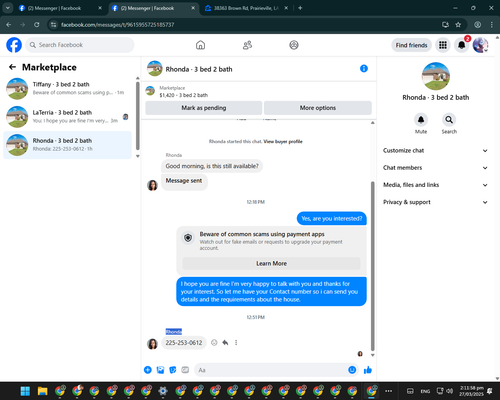The width and height of the screenshot is (500, 400).
Task: Go back using the Marketplace back arrow
Action: tap(12, 67)
